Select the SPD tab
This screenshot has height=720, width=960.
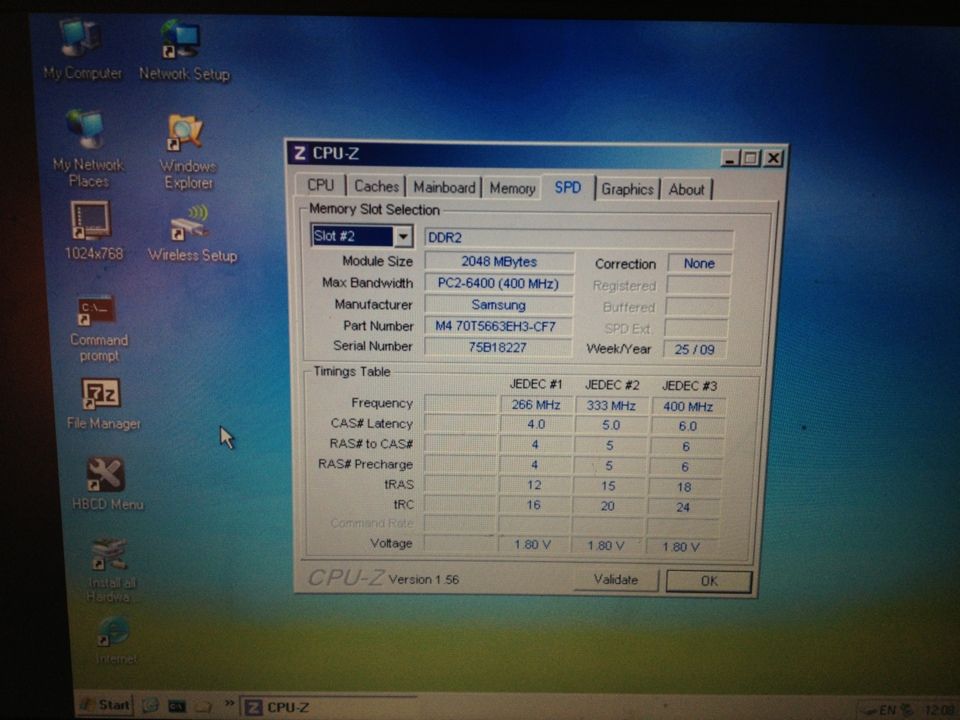pyautogui.click(x=568, y=187)
